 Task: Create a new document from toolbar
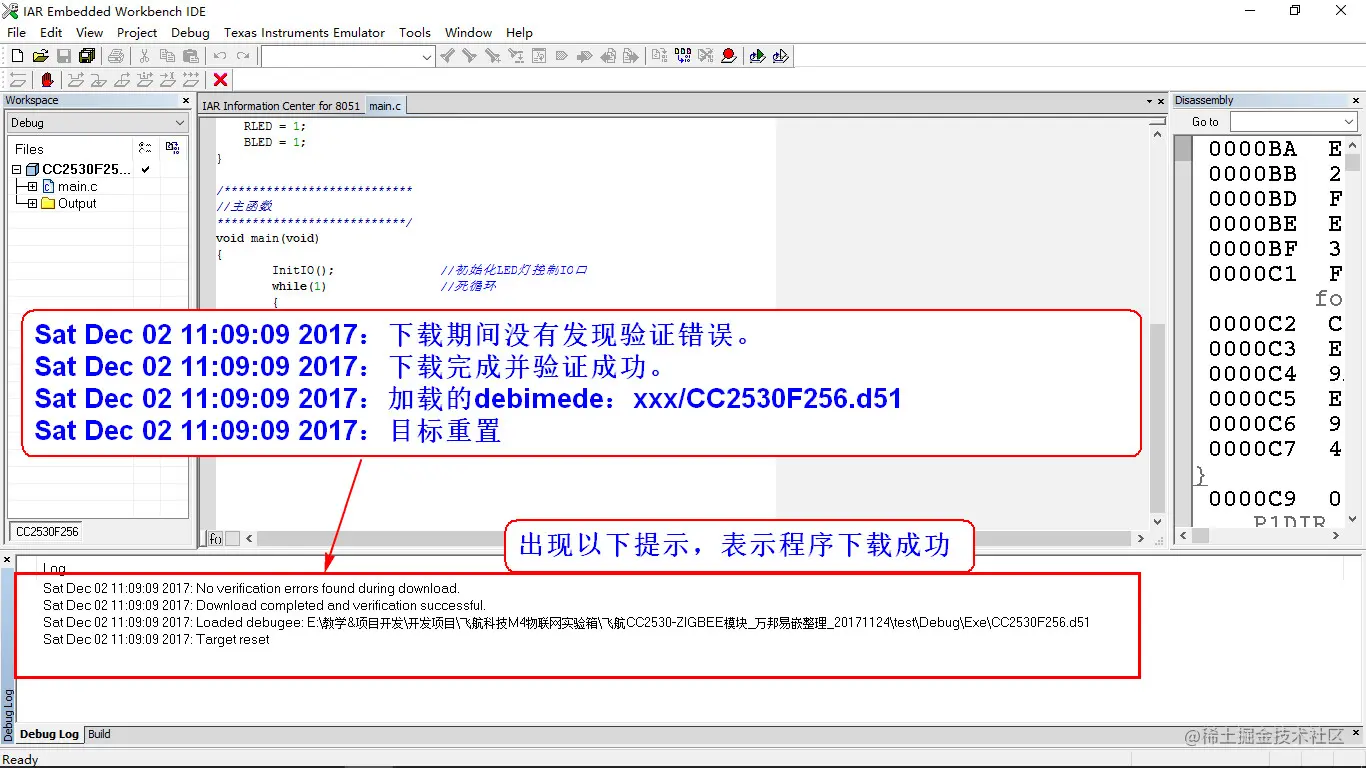pyautogui.click(x=17, y=56)
